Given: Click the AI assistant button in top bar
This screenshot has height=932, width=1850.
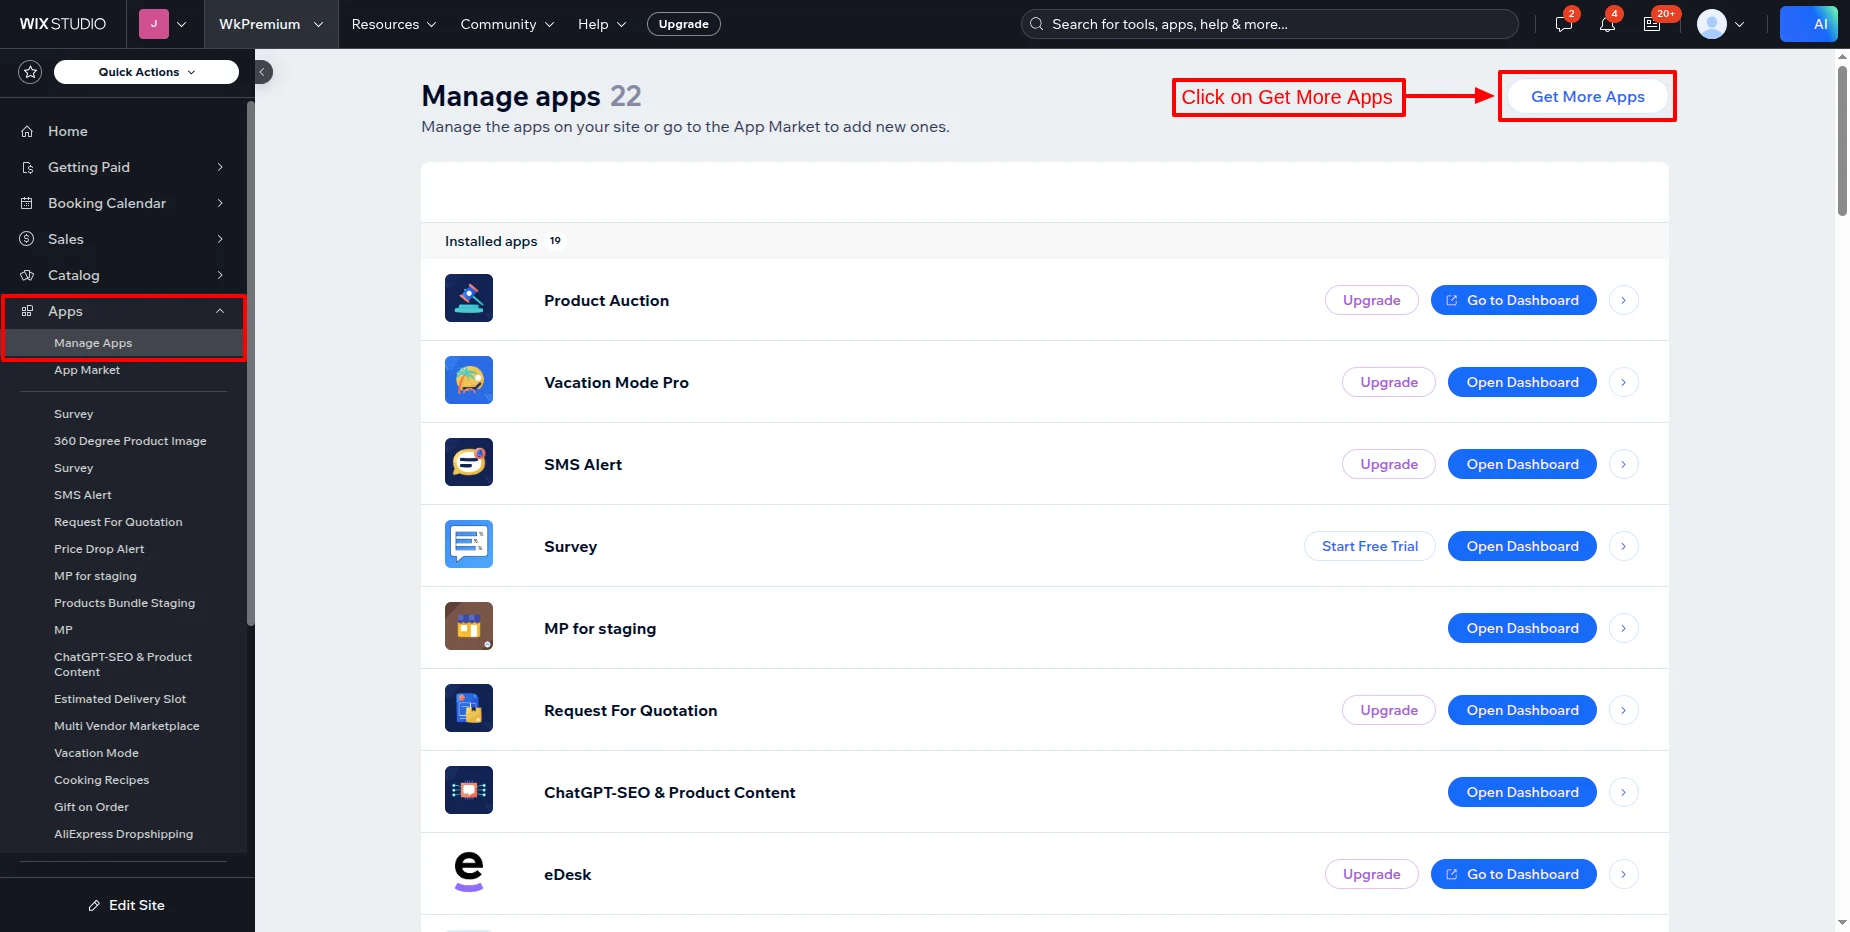Looking at the screenshot, I should coord(1809,23).
